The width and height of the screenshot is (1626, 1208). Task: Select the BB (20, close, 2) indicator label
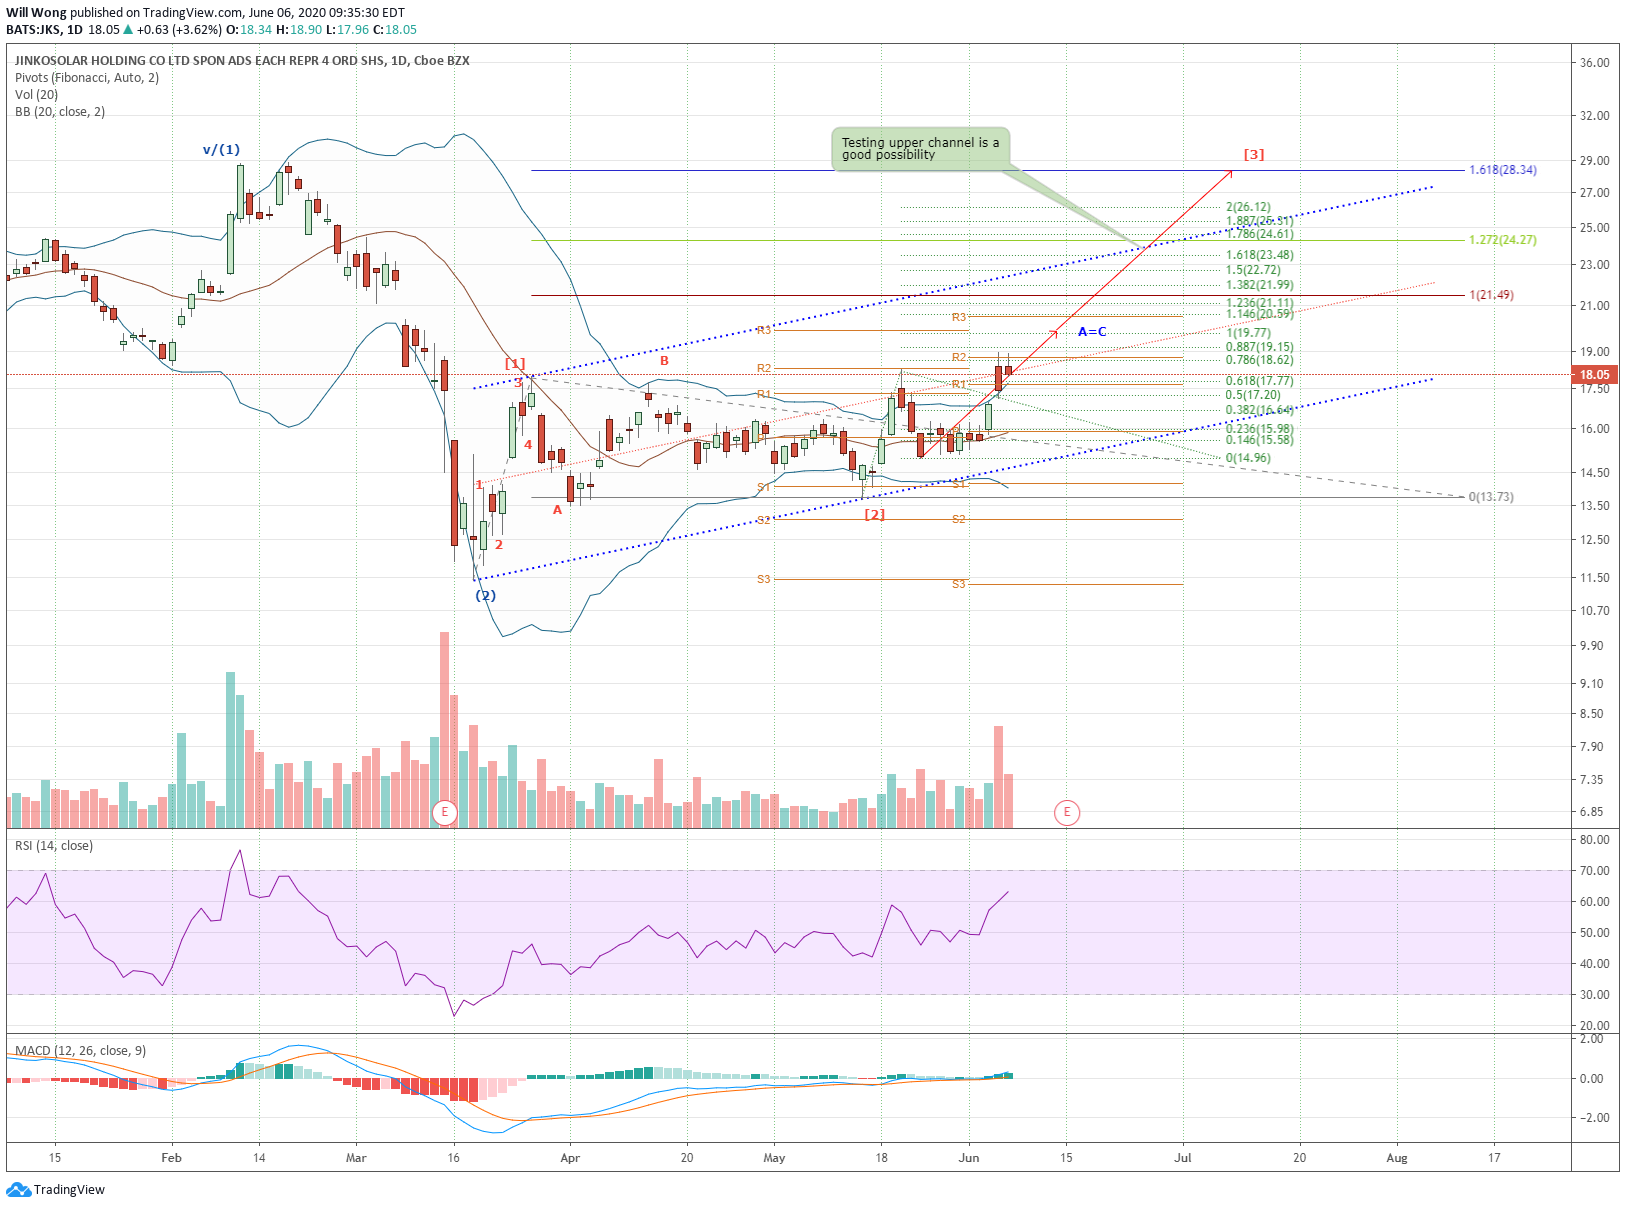[x=60, y=111]
